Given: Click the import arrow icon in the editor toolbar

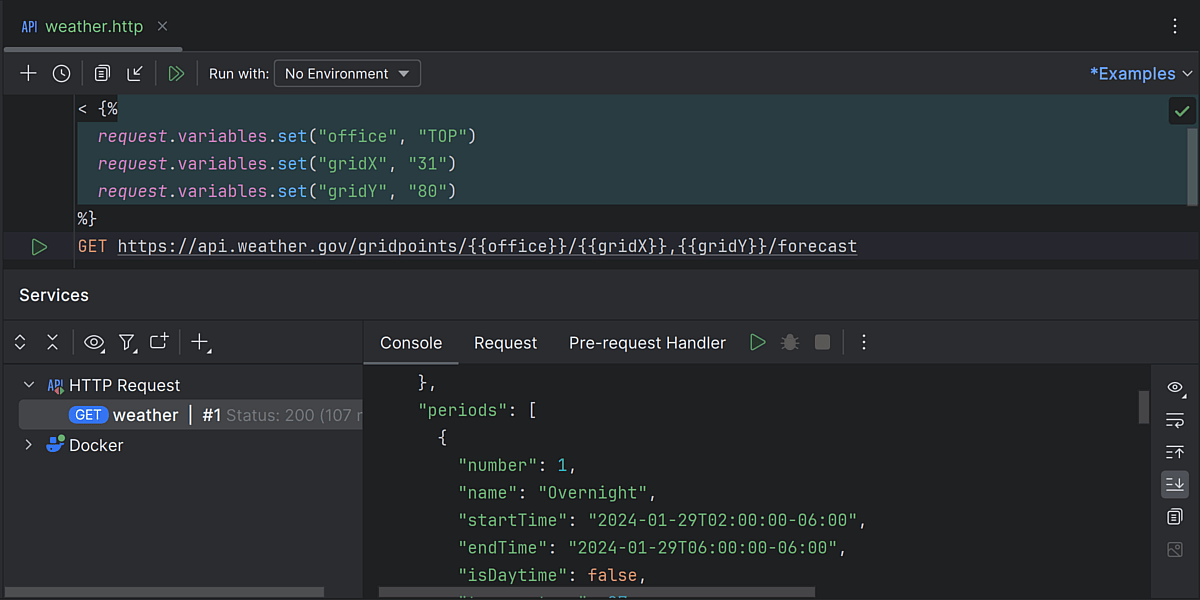Looking at the screenshot, I should click(135, 73).
